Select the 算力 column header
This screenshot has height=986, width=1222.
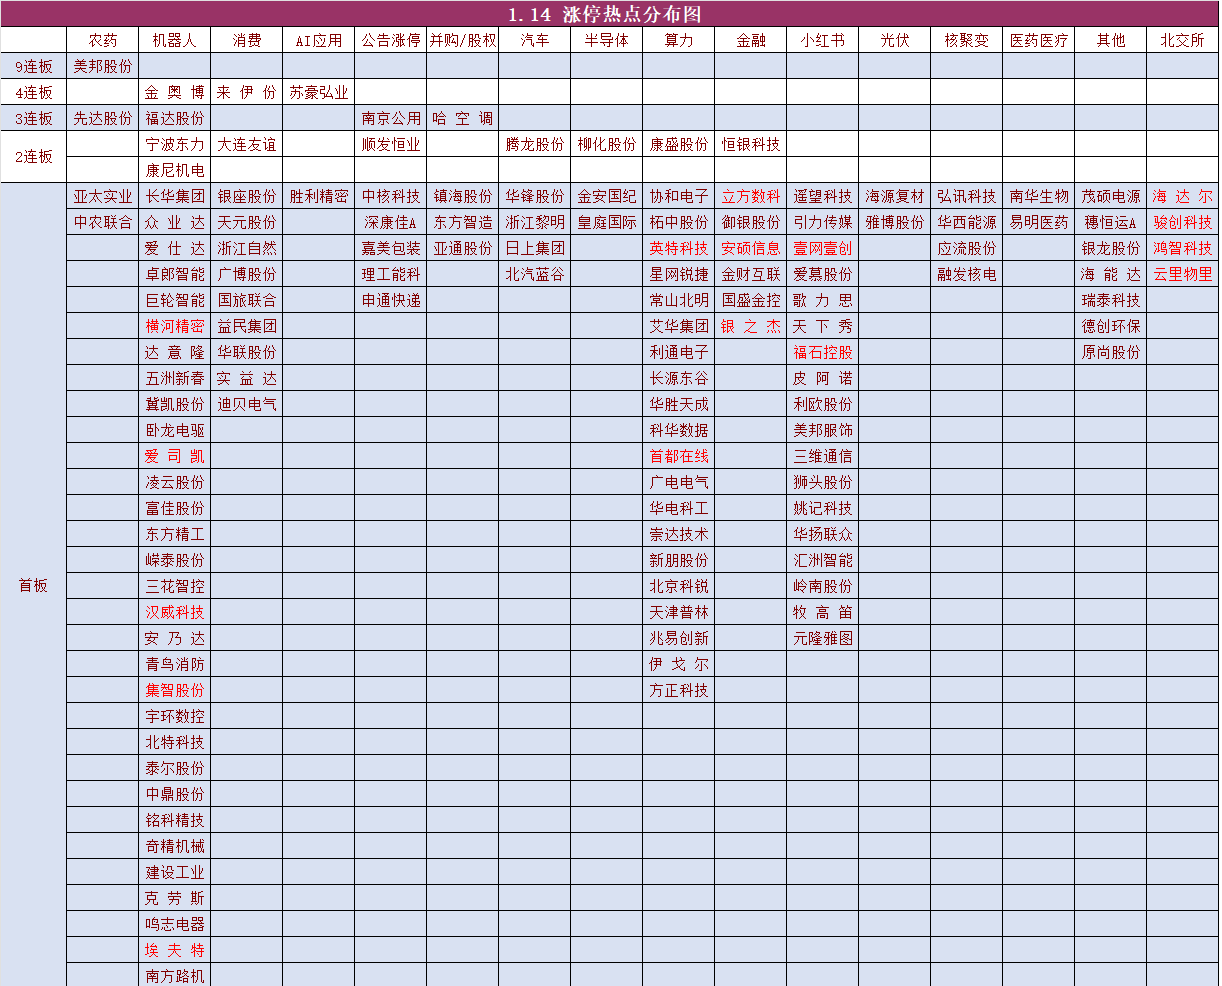click(x=679, y=40)
